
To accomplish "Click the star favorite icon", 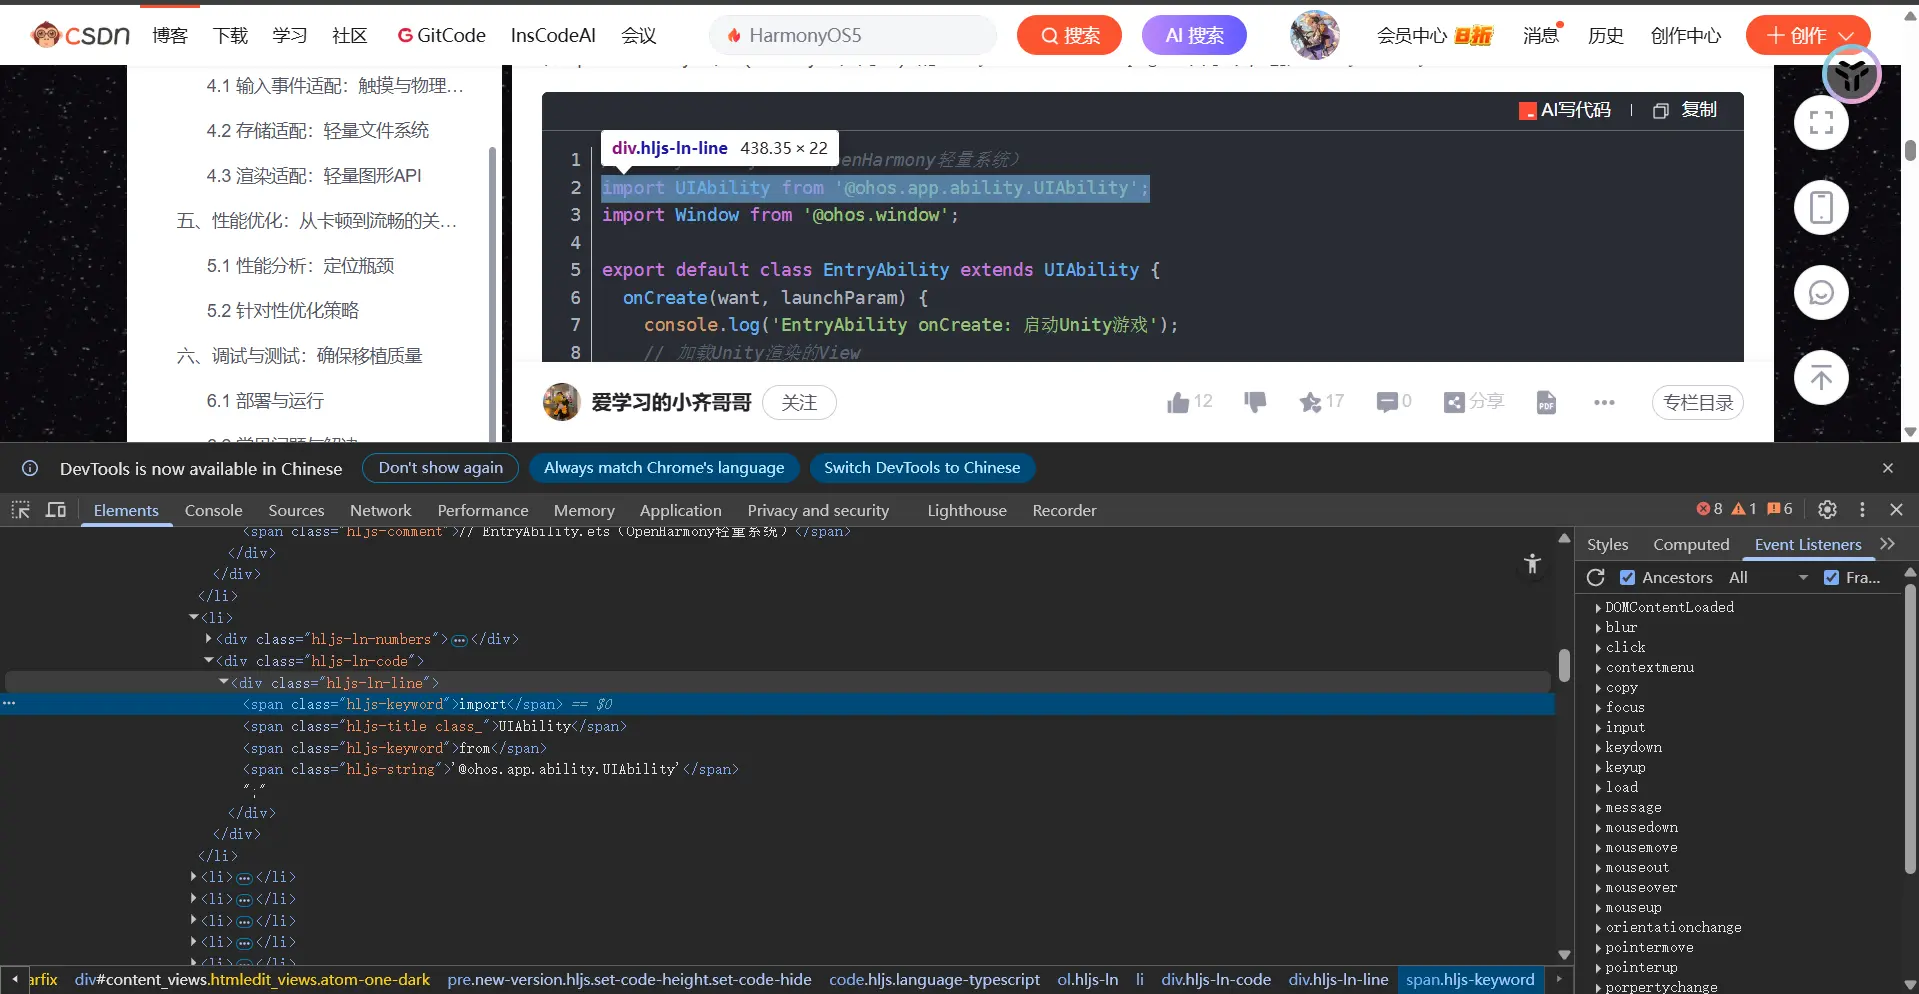I will tap(1310, 402).
